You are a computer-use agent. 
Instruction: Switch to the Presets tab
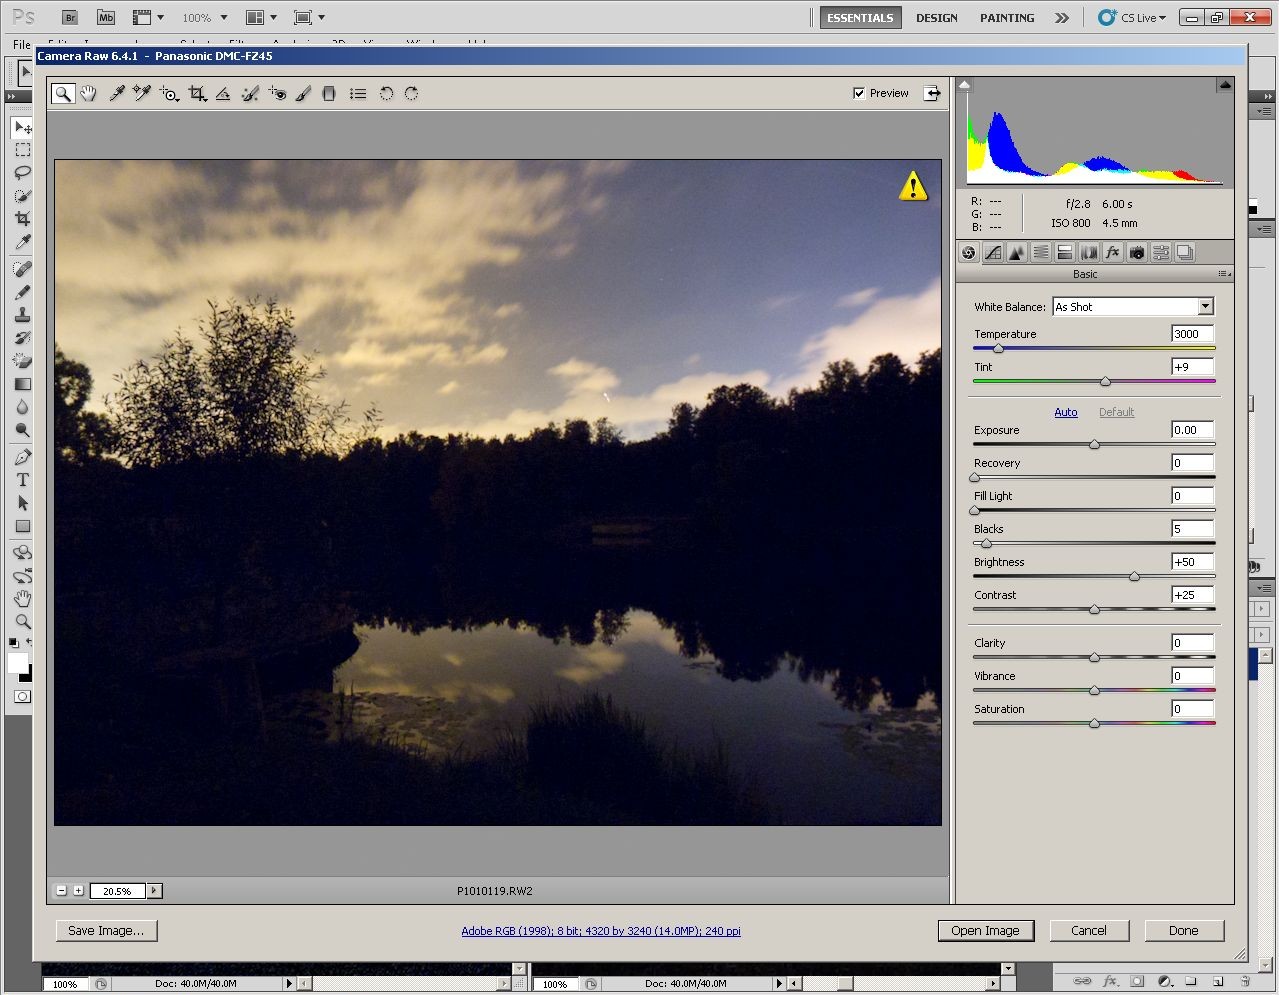click(1160, 253)
